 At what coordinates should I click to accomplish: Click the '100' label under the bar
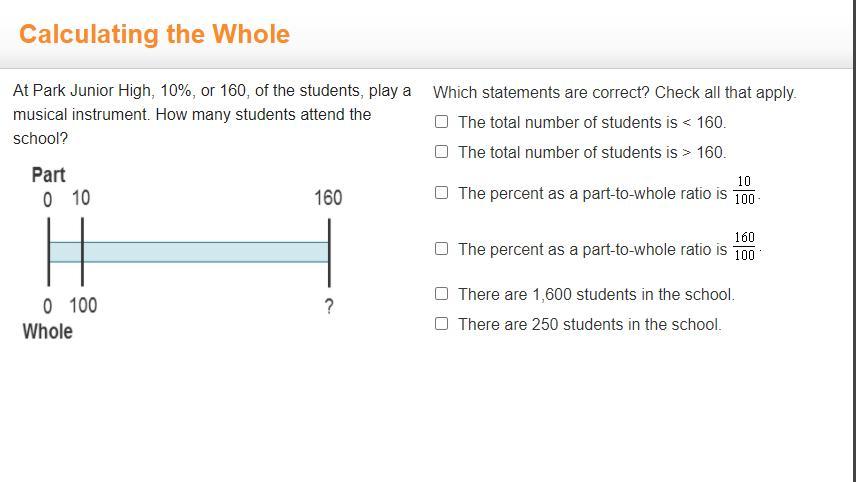coord(83,305)
